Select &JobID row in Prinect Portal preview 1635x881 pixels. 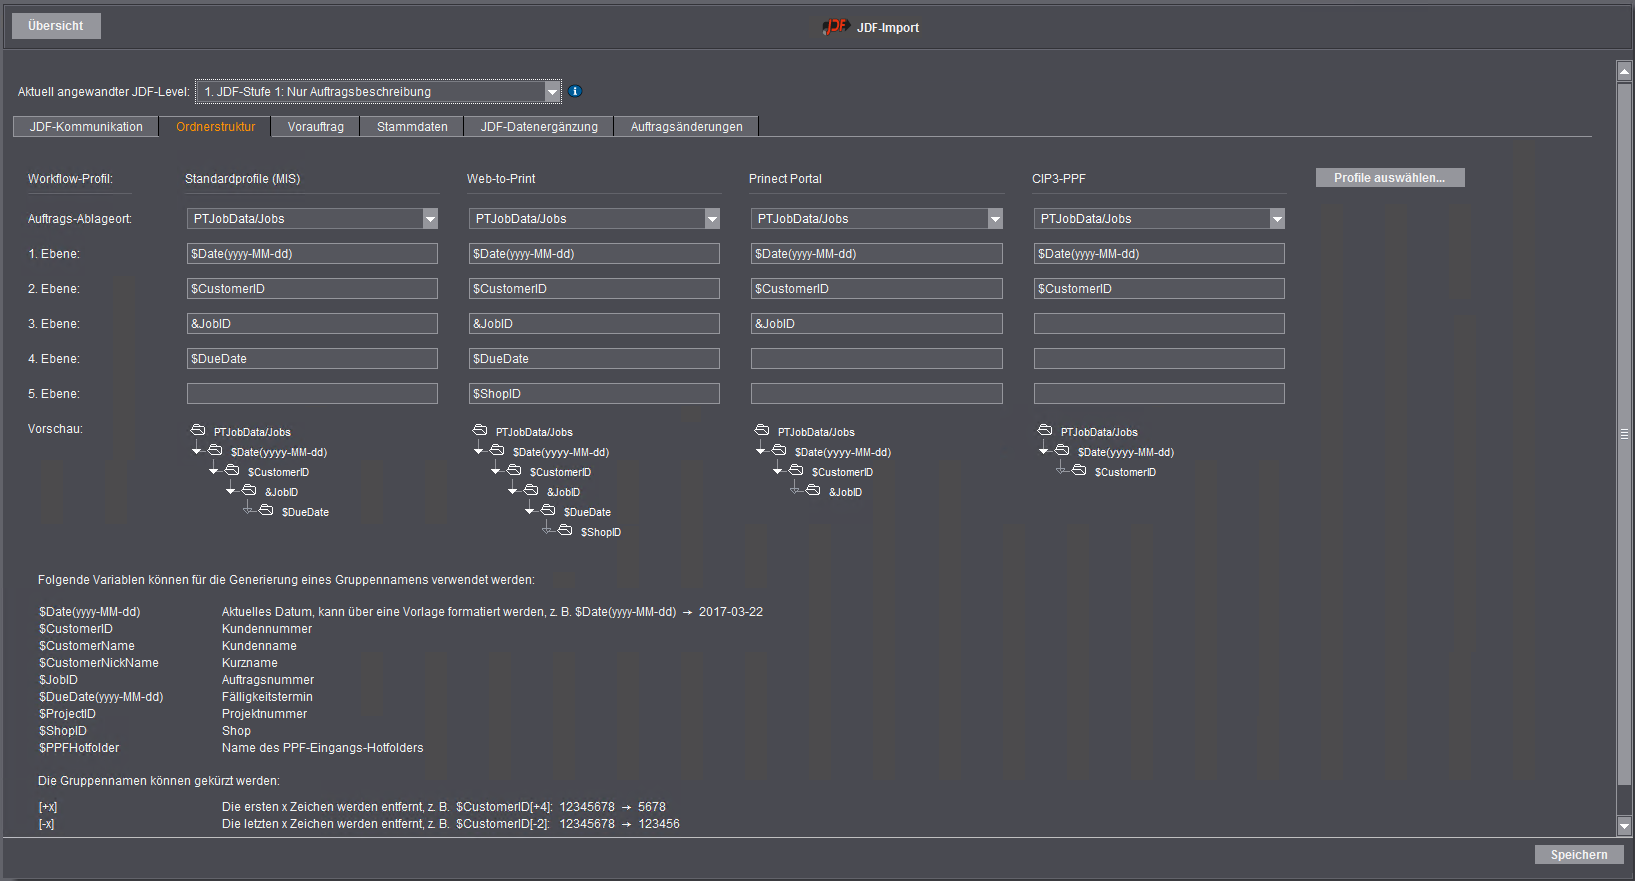845,492
